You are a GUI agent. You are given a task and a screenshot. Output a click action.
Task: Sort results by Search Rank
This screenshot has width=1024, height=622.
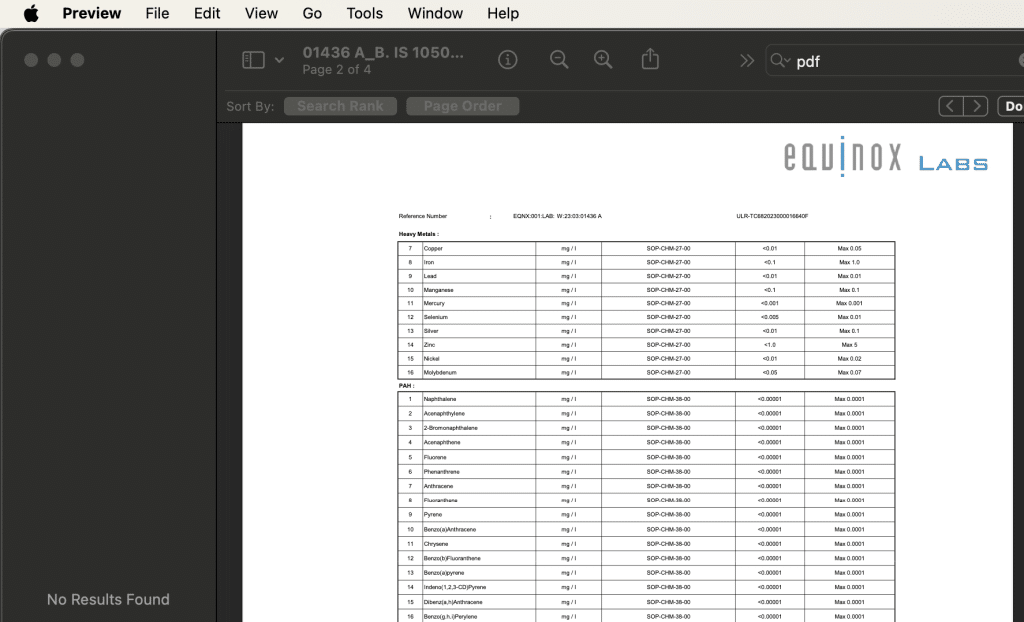[340, 106]
